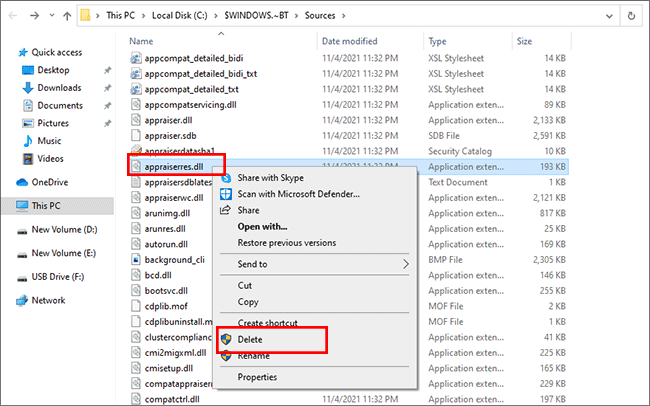Viewport: 650px width, 406px height.
Task: Click $WINDOWS.~BT breadcrumb segment
Action: tap(256, 15)
